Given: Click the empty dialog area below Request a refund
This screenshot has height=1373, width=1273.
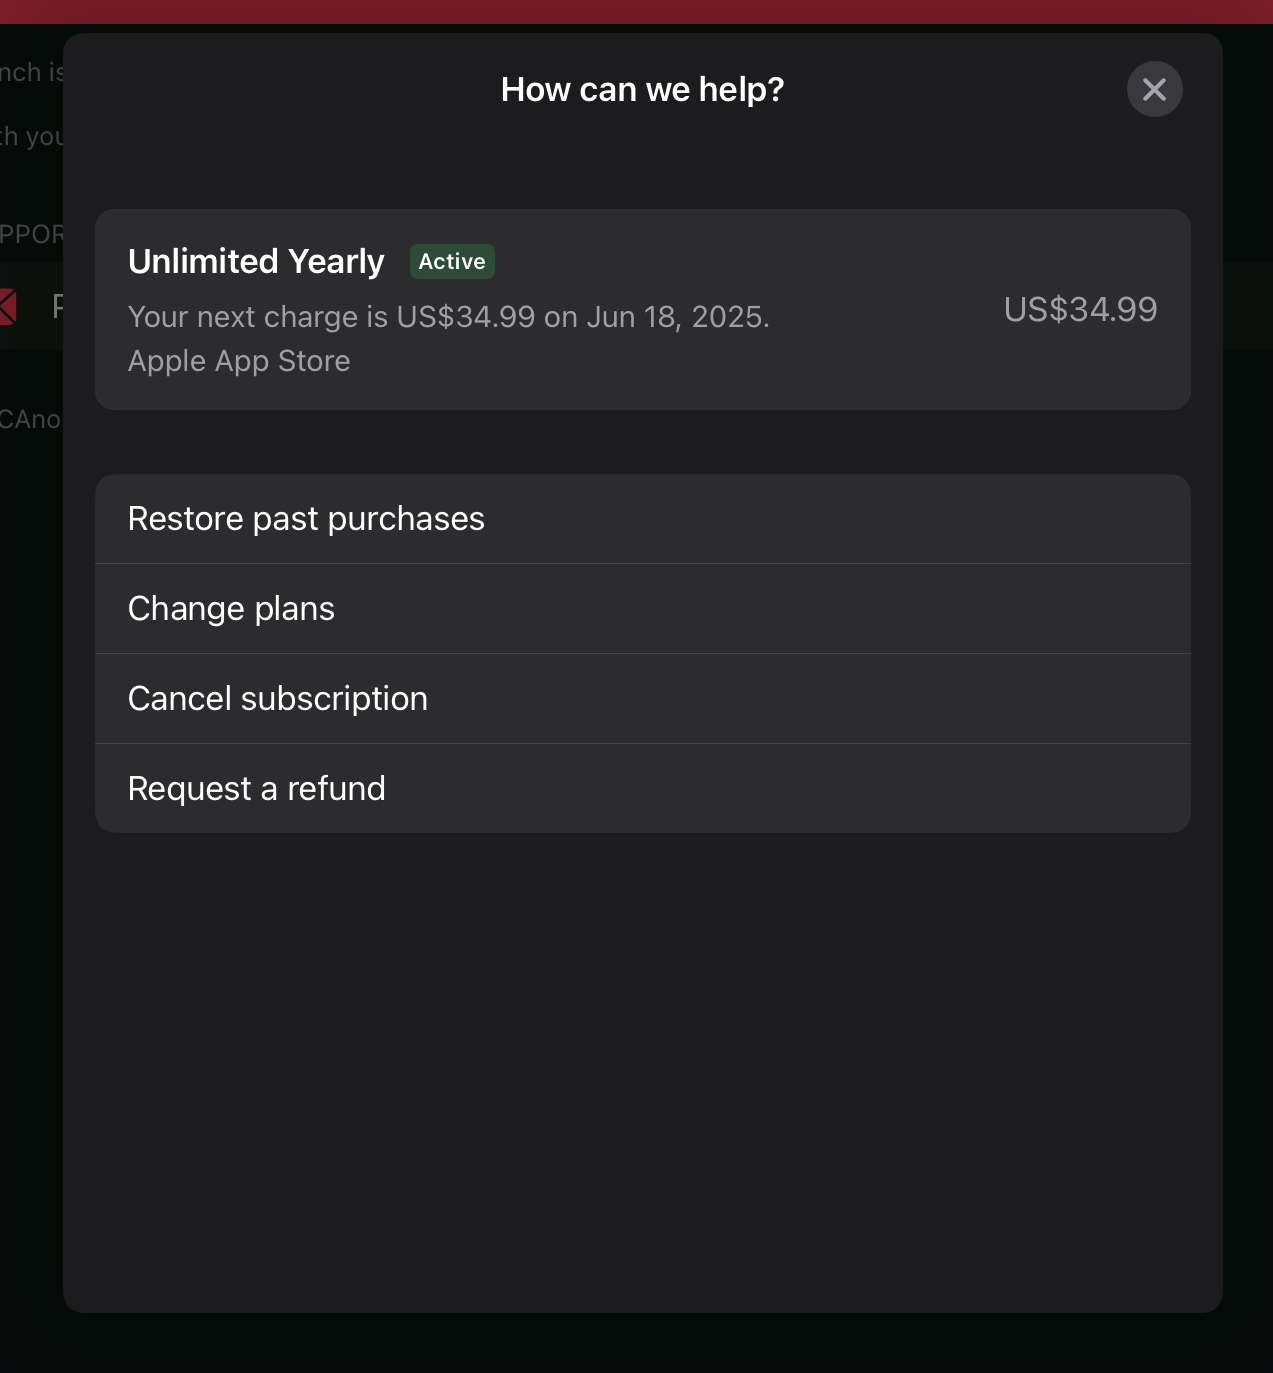Looking at the screenshot, I should 642,1070.
